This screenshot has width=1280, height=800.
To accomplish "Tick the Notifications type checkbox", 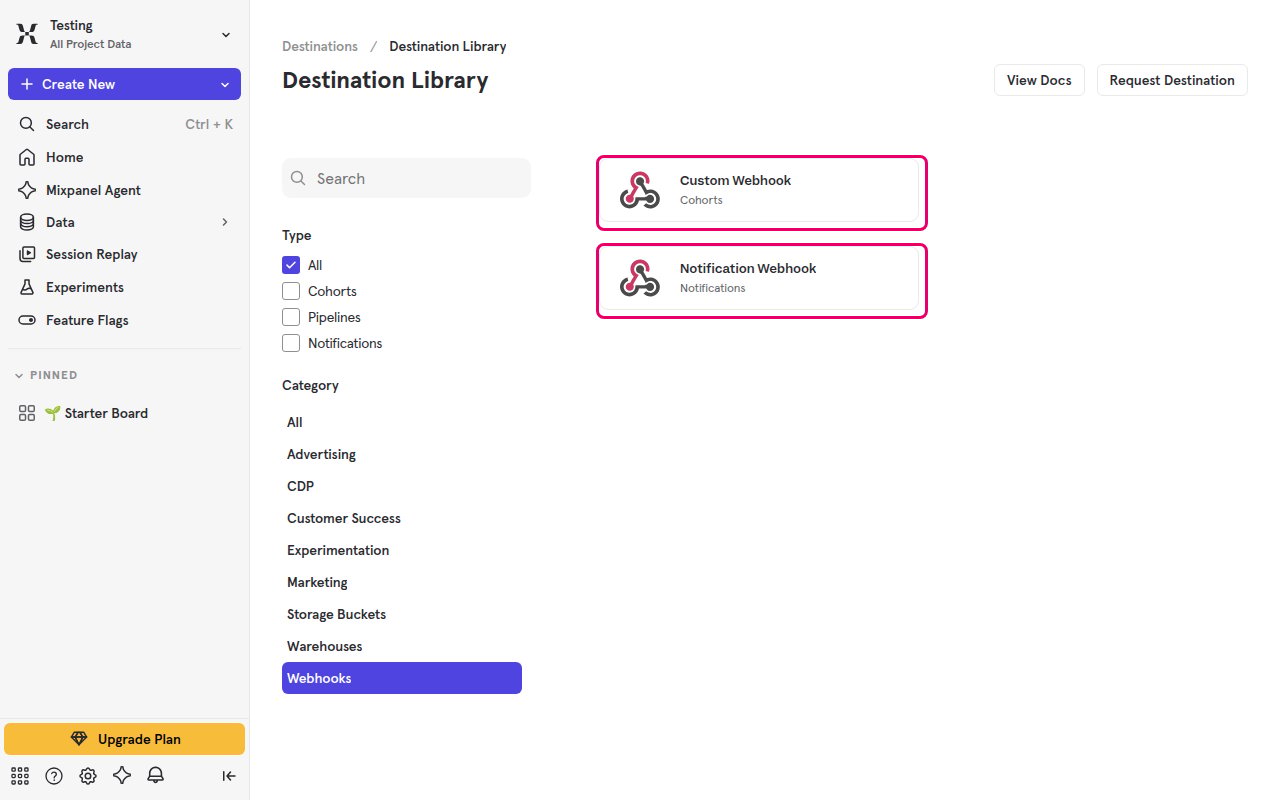I will click(x=291, y=343).
